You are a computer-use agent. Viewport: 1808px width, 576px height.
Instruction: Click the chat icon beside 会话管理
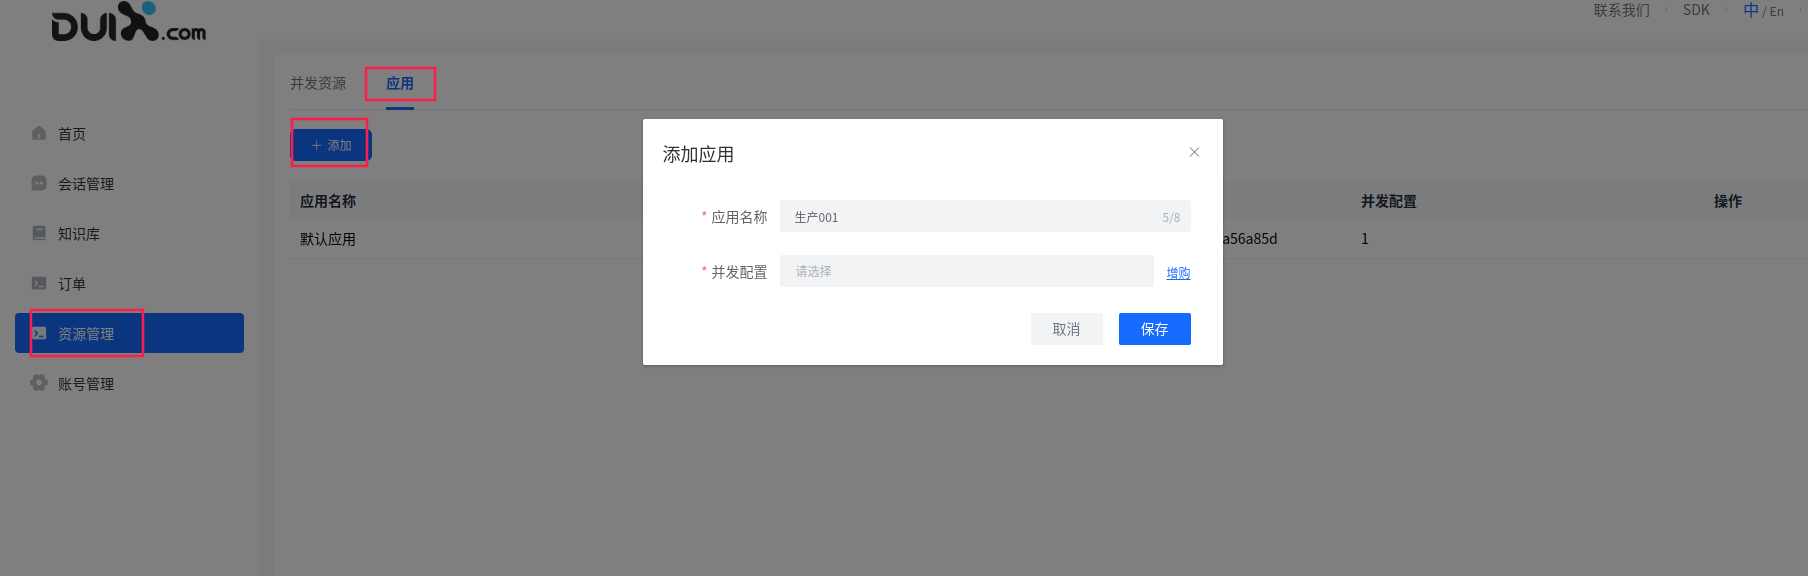[x=39, y=183]
